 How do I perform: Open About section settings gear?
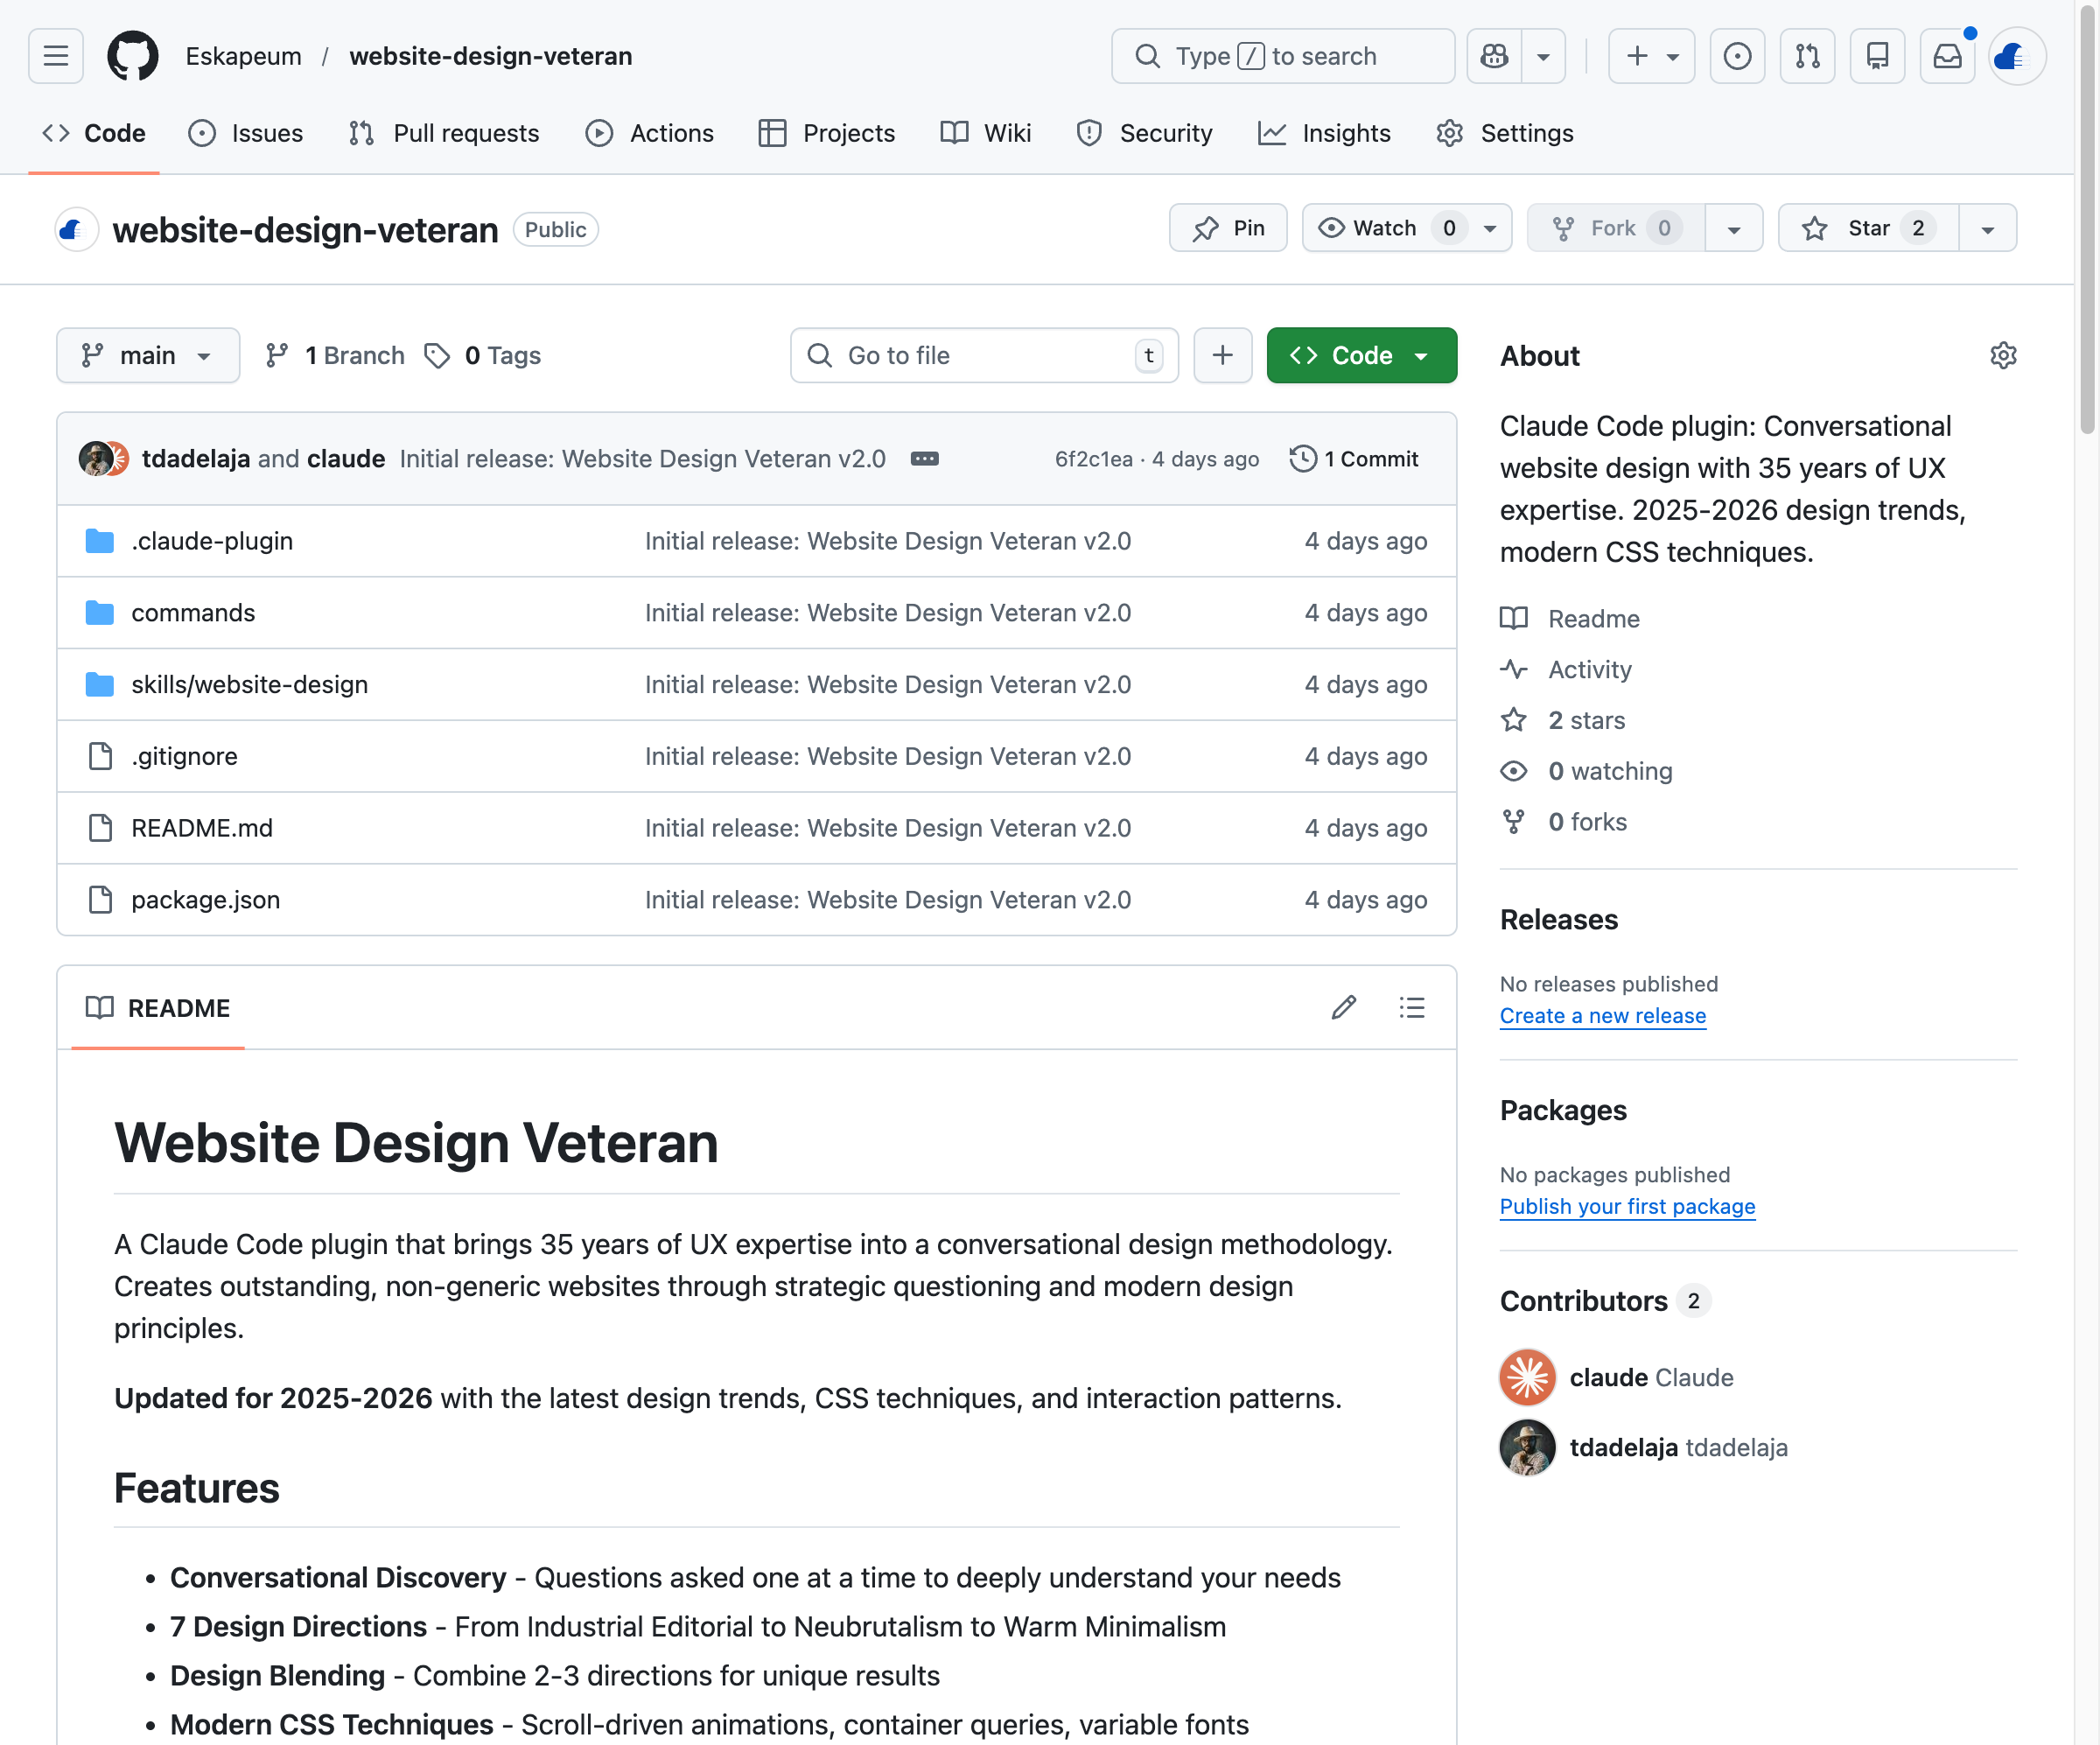pyautogui.click(x=2003, y=355)
